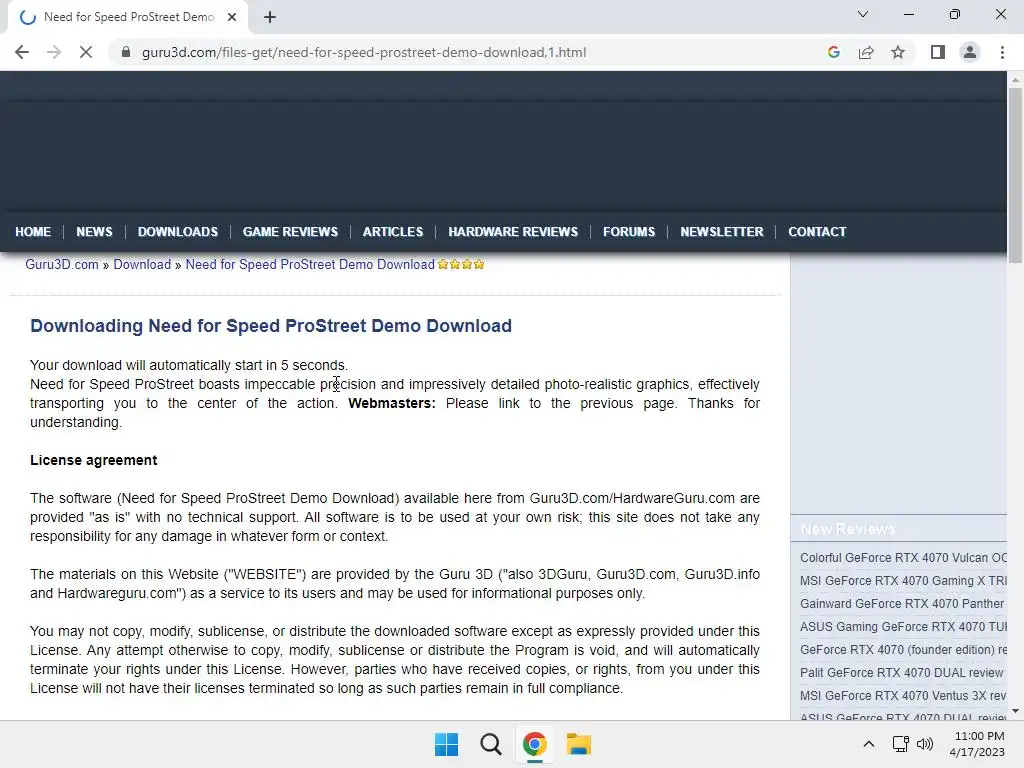This screenshot has width=1024, height=768.
Task: Click the Downloading Need for Speed heading
Action: point(271,326)
